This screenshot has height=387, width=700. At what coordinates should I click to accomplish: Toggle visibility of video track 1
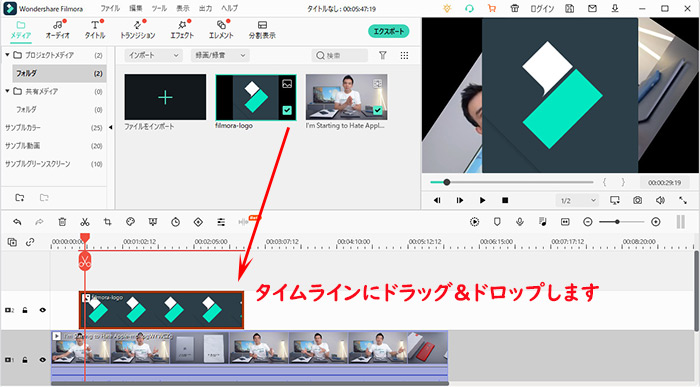tap(42, 359)
